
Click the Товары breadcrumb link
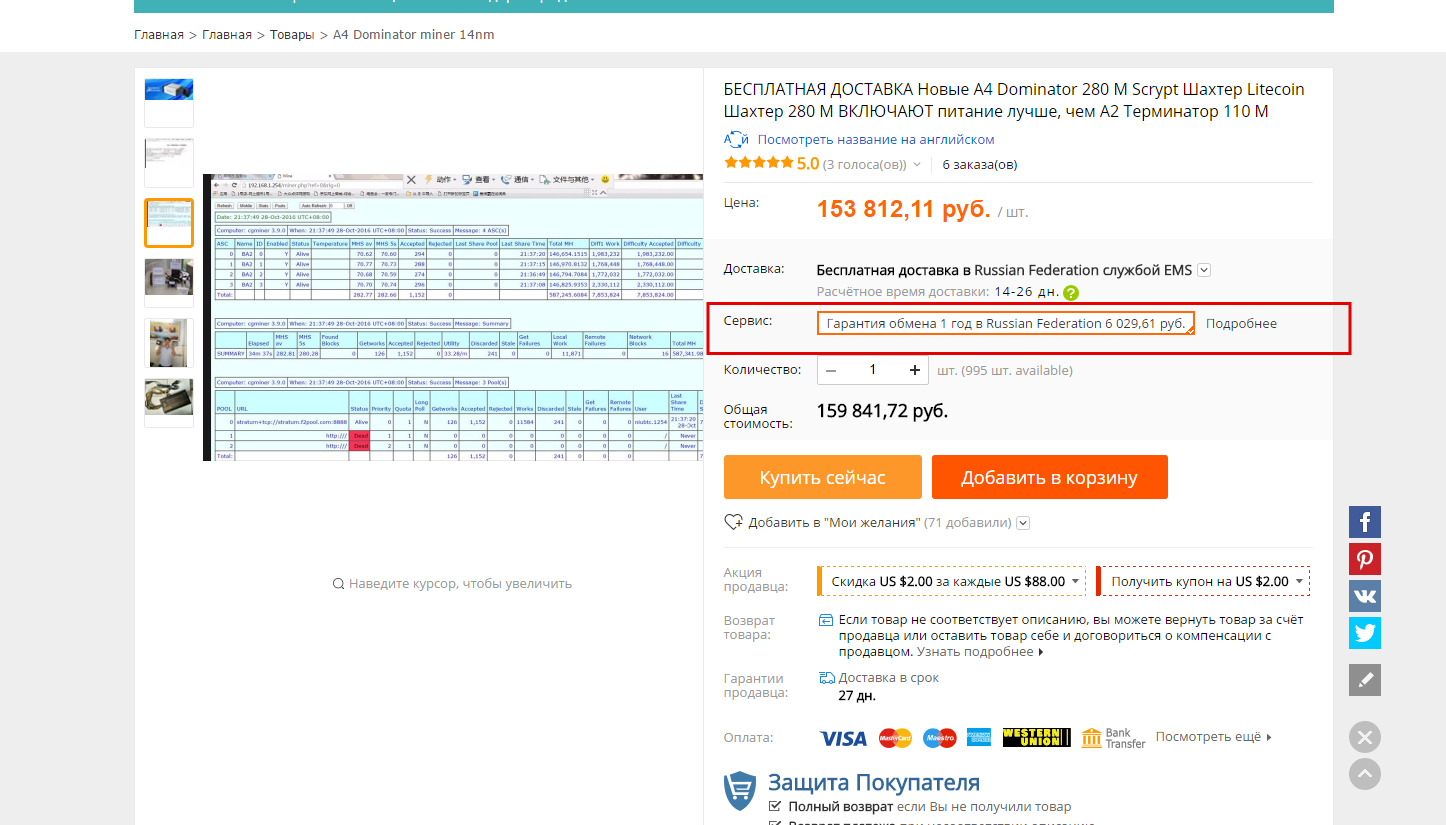[292, 35]
